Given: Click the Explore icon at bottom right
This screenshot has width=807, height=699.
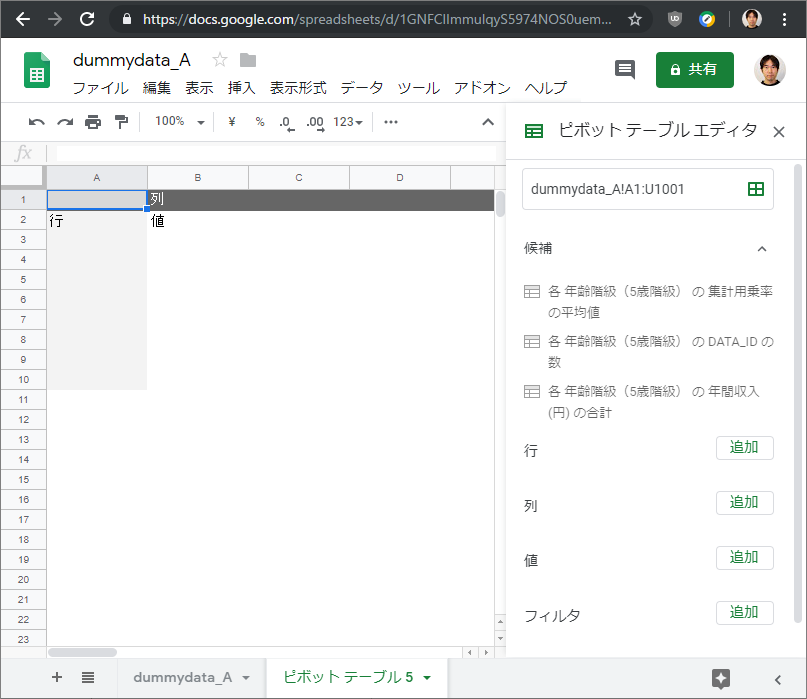Looking at the screenshot, I should pyautogui.click(x=722, y=678).
